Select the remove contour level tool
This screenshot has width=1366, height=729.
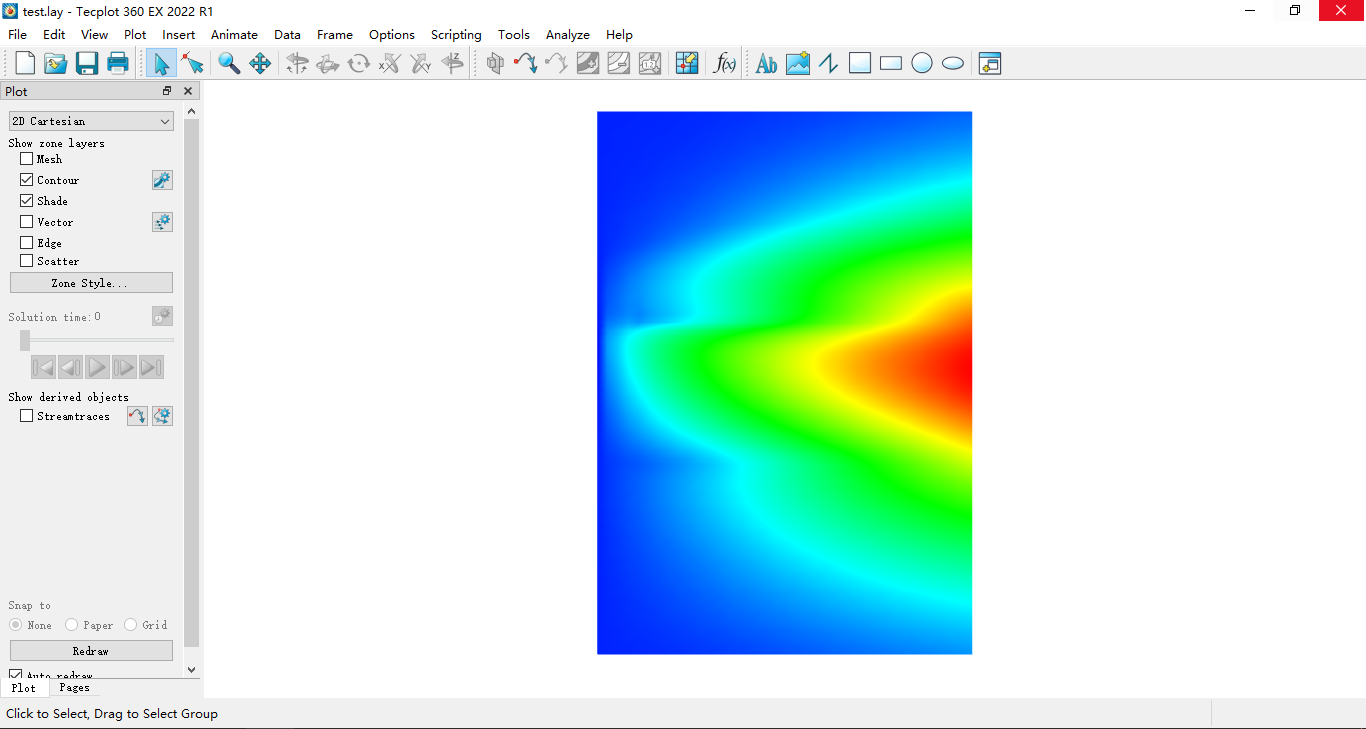point(619,63)
